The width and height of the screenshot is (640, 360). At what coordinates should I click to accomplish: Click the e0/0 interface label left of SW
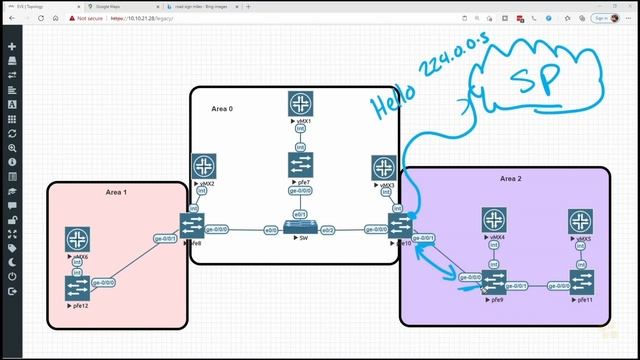click(x=271, y=230)
